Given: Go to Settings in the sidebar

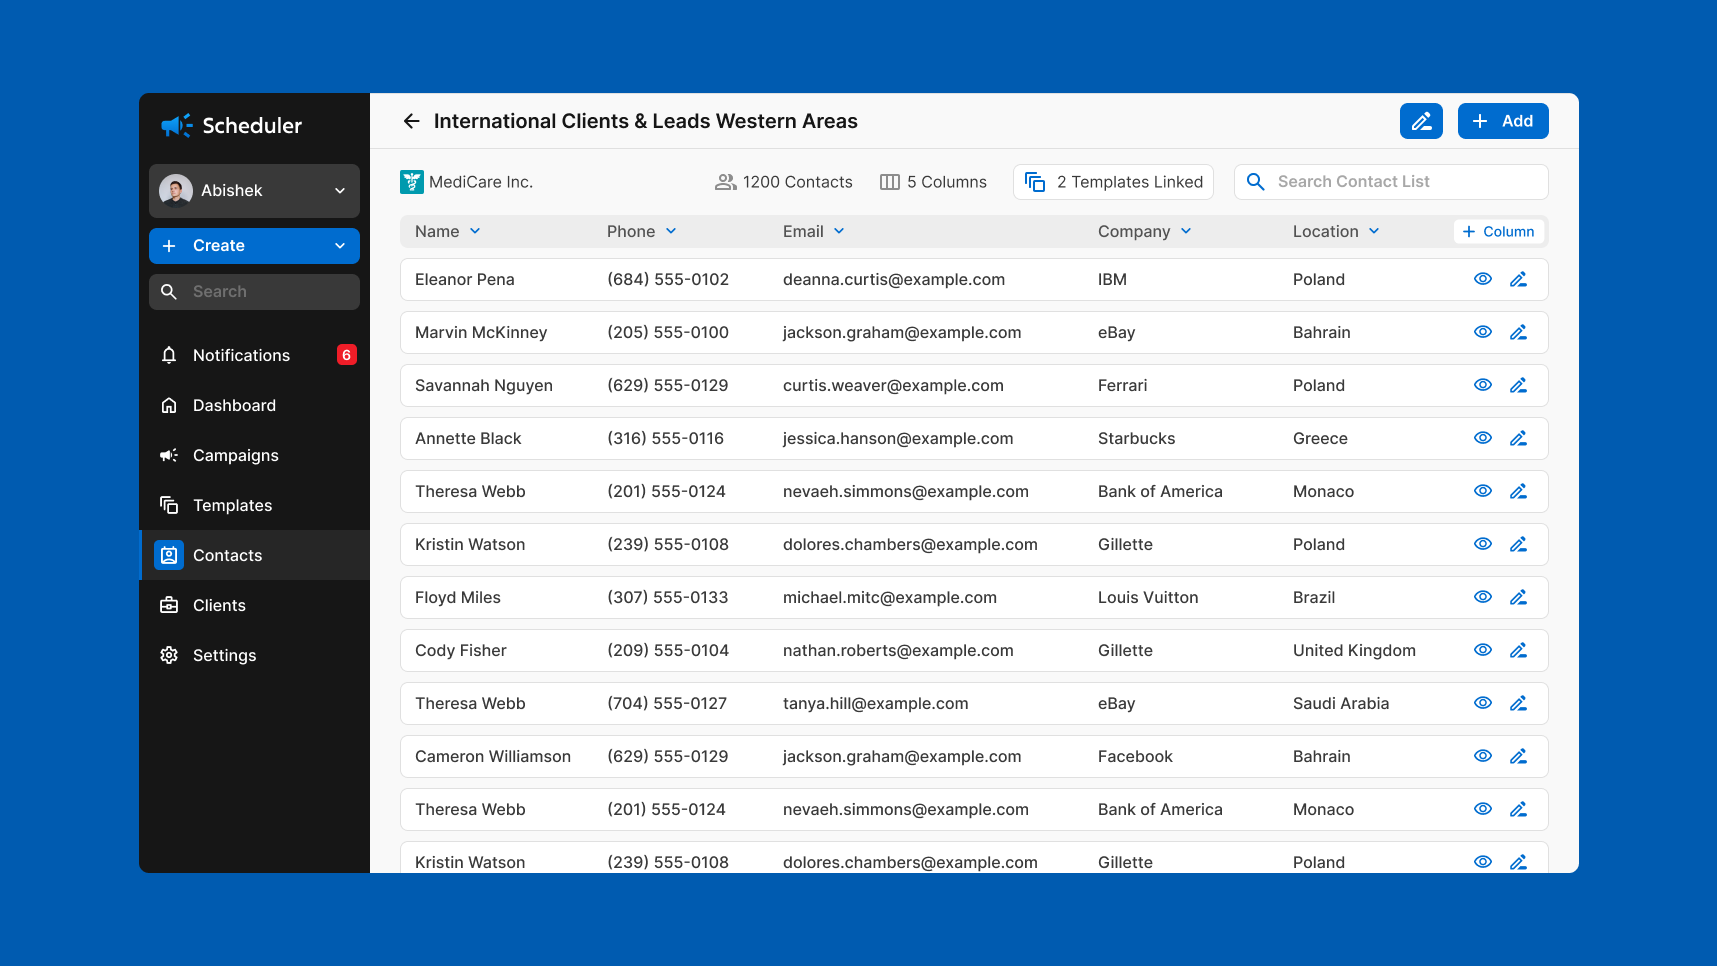Looking at the screenshot, I should (224, 655).
